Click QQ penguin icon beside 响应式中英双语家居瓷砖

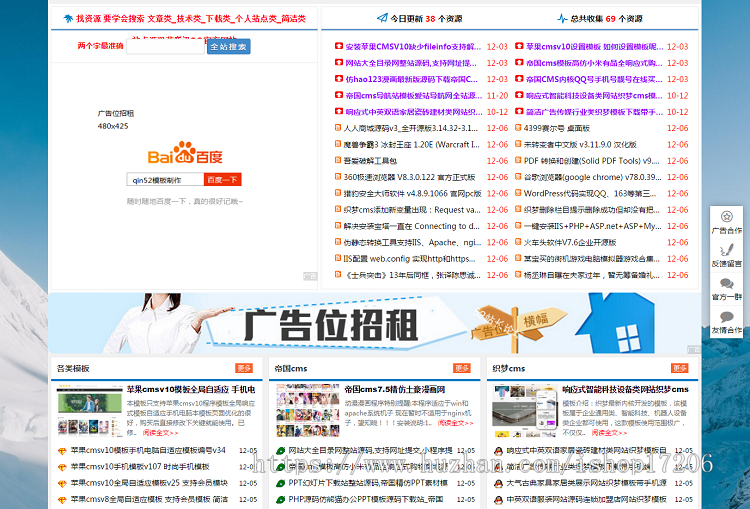tap(498, 451)
